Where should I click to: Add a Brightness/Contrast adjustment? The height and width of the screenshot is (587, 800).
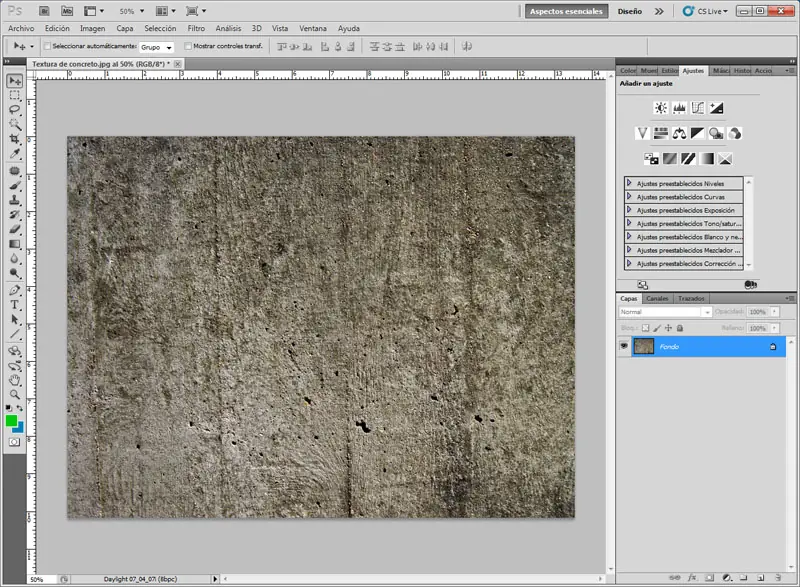[x=661, y=108]
